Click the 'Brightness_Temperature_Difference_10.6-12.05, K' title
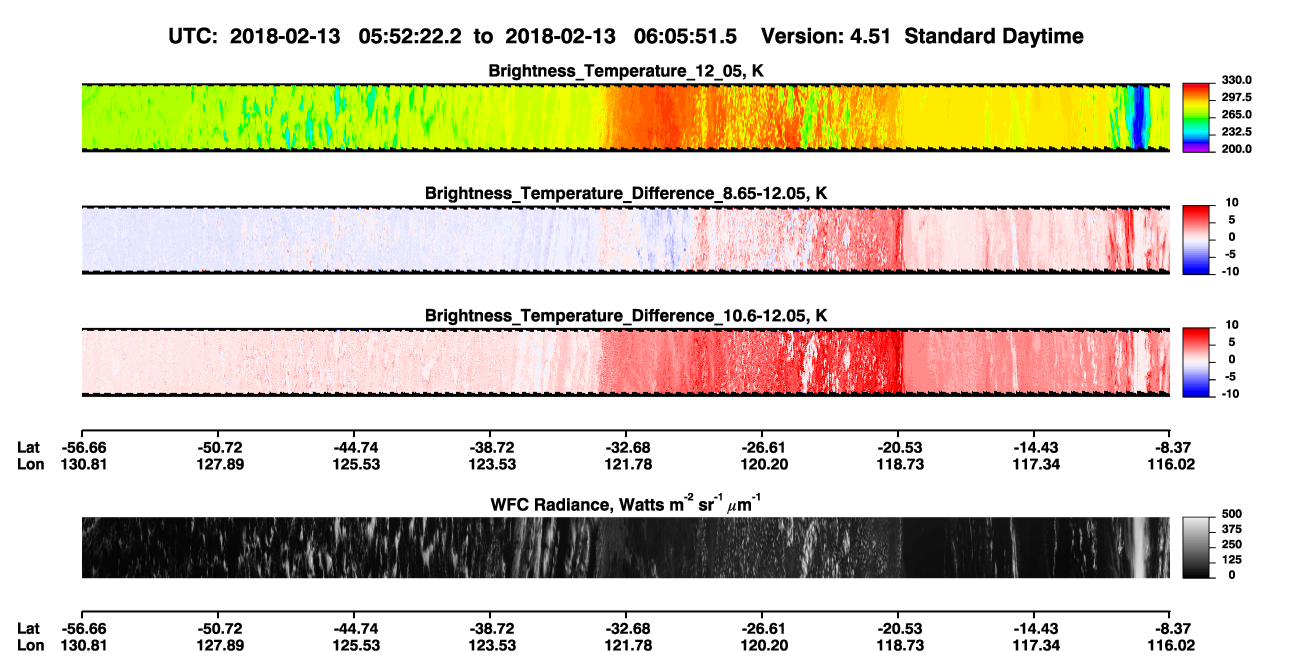This screenshot has width=1300, height=667. click(x=626, y=316)
